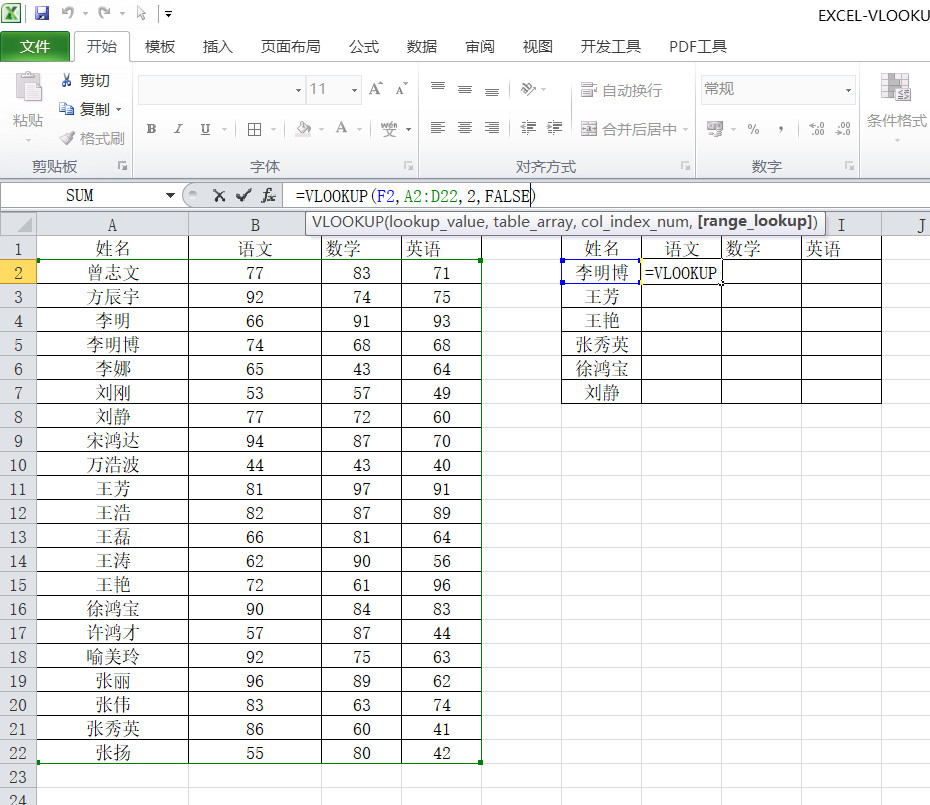Click the accounting number format icon
Viewport: 930px width, 805px height.
[x=715, y=129]
